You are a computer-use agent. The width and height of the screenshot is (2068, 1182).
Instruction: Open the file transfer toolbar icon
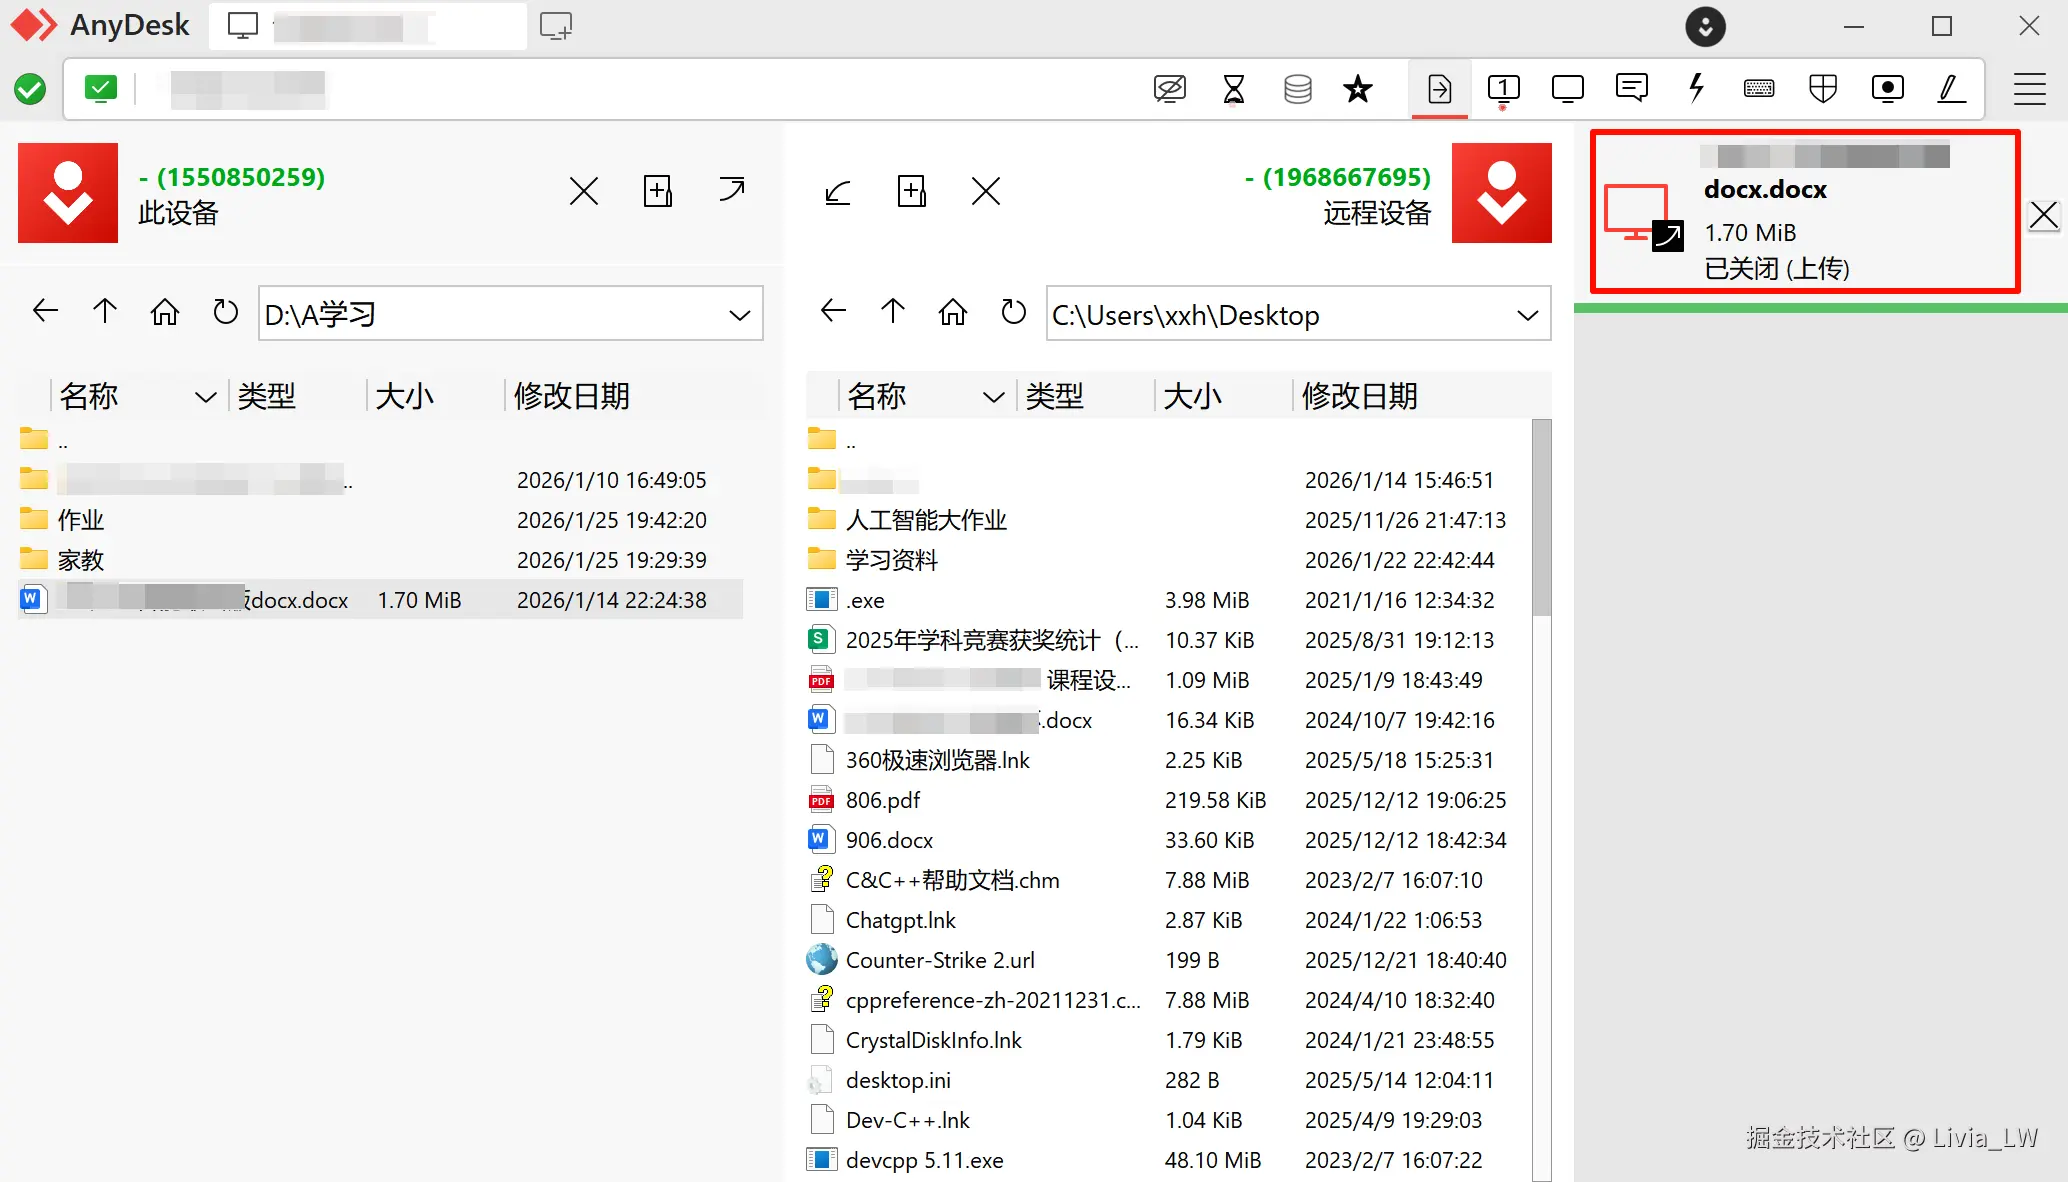click(x=1439, y=89)
